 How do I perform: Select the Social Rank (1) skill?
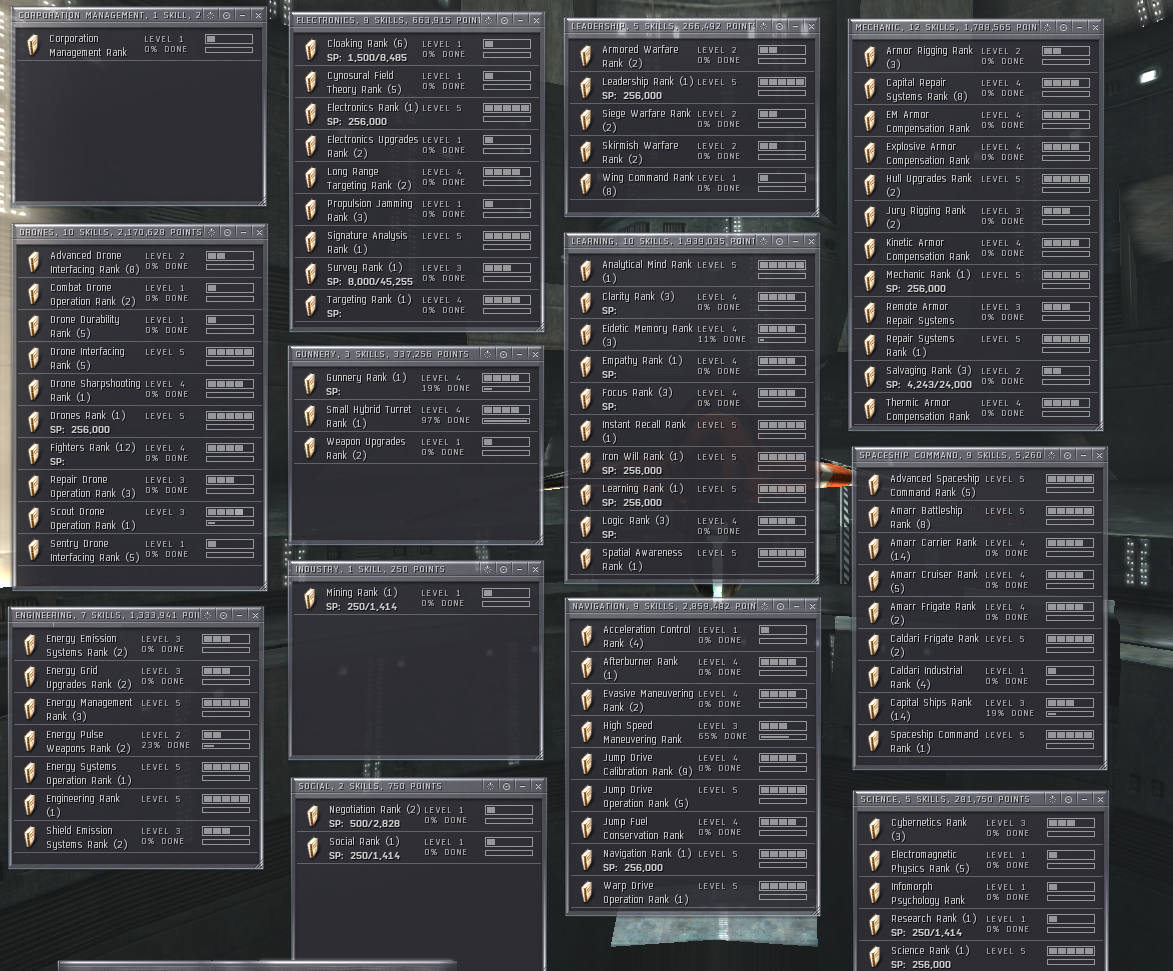[419, 848]
